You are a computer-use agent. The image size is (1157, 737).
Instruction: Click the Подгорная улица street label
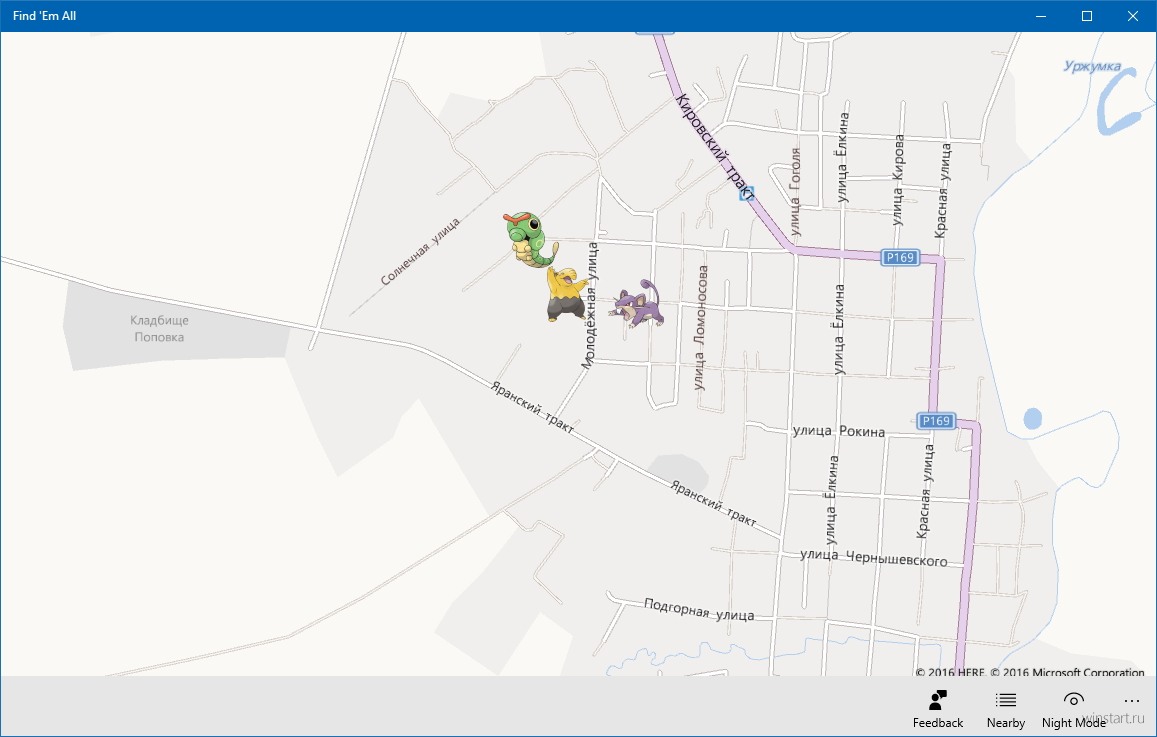tap(698, 610)
